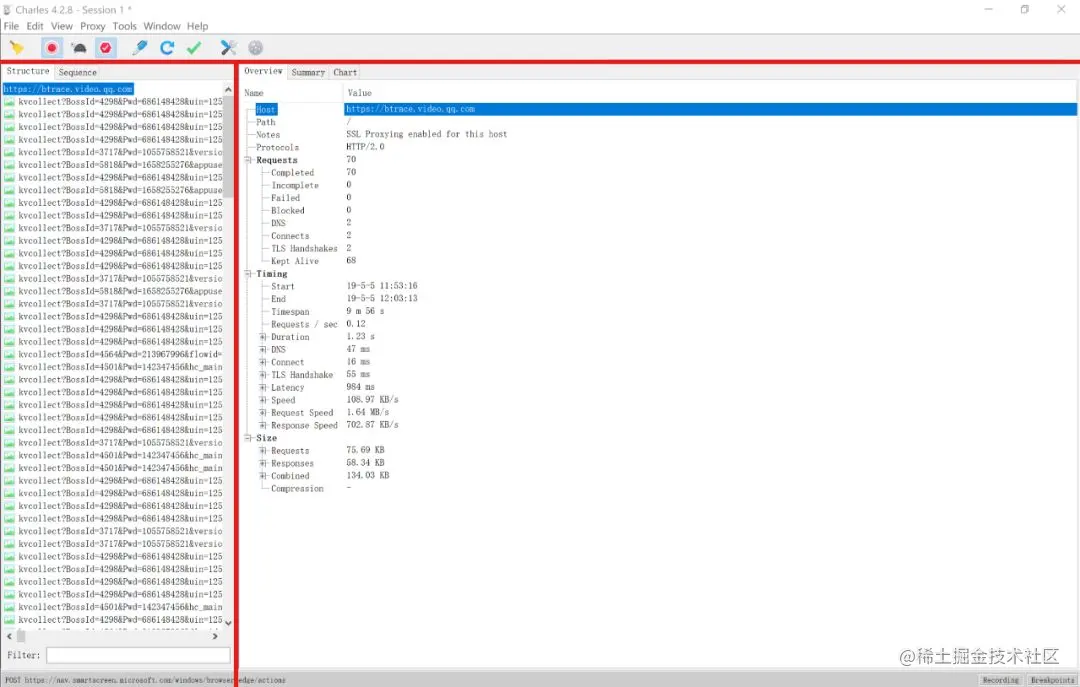
Task: Select the Failed requests row
Action: (x=660, y=198)
